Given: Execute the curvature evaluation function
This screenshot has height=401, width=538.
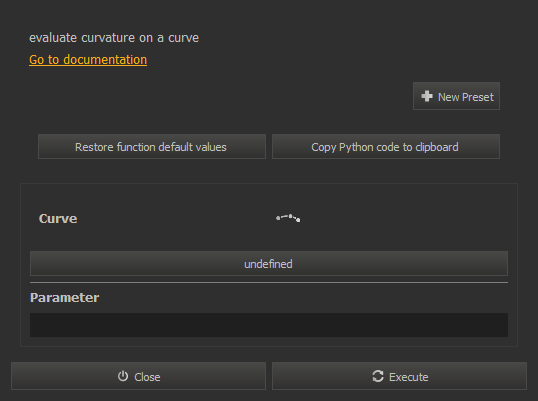Looking at the screenshot, I should (x=399, y=376).
